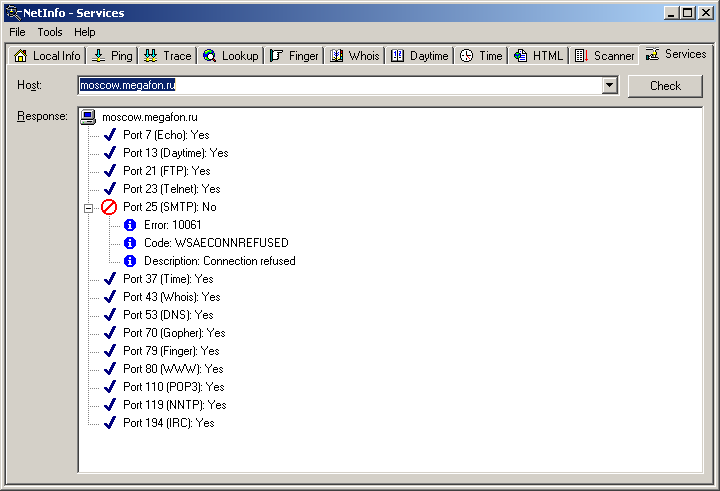Image resolution: width=720 pixels, height=491 pixels.
Task: Click the checkmark icon for Port 21 (FTP)
Action: [110, 170]
